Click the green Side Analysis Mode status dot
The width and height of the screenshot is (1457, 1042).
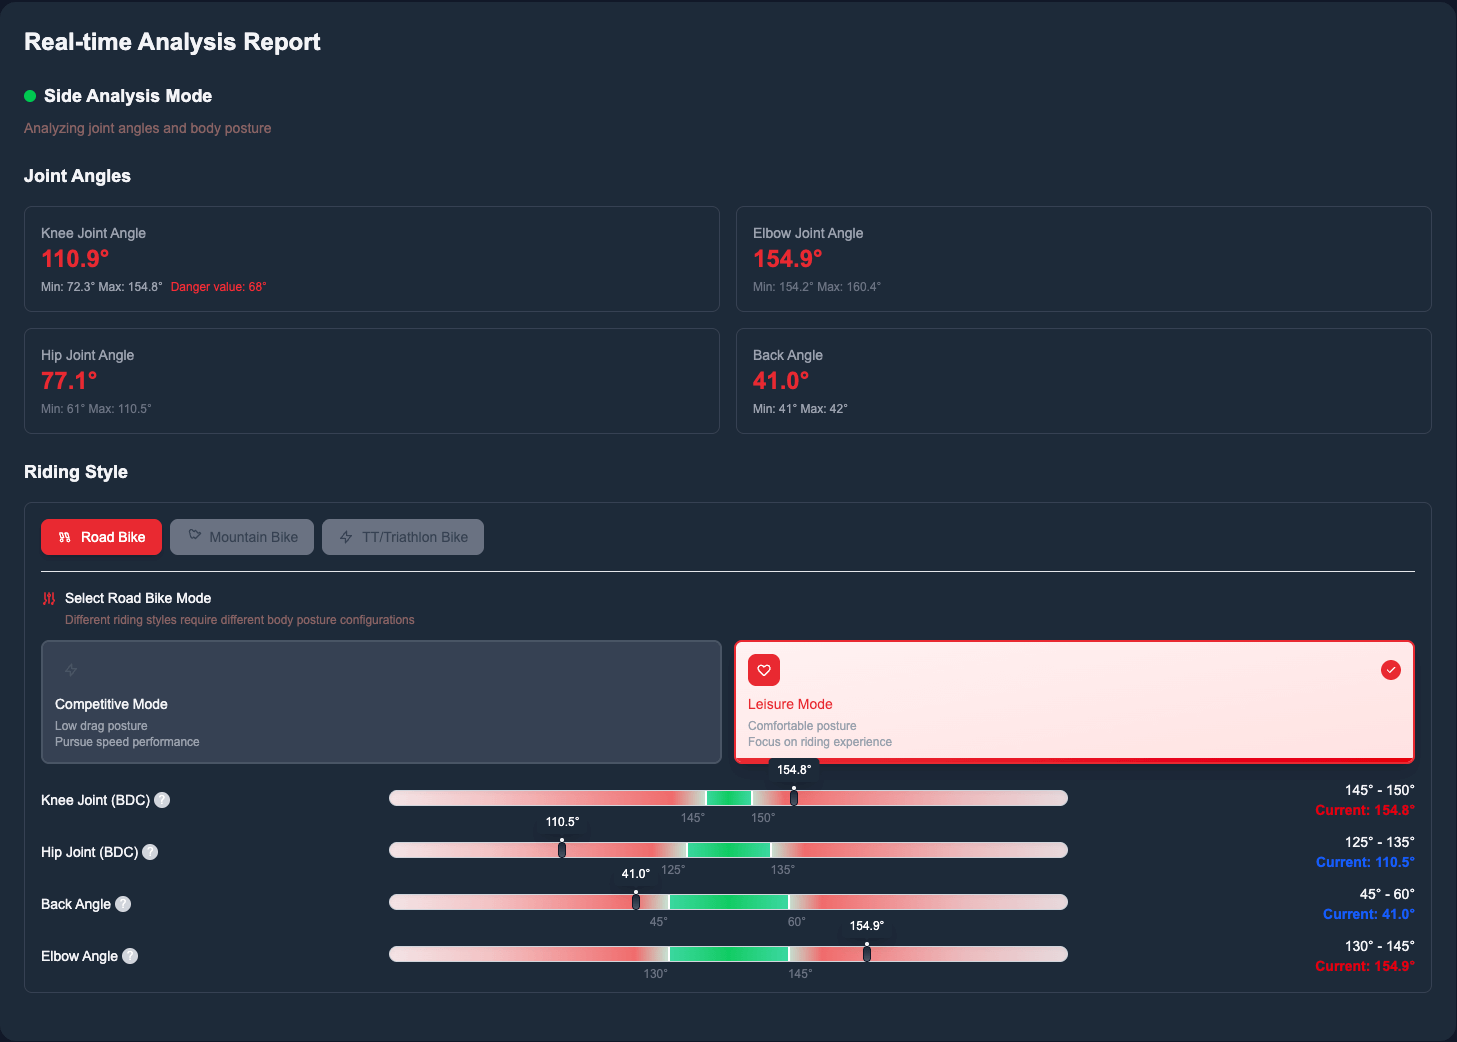[x=30, y=96]
